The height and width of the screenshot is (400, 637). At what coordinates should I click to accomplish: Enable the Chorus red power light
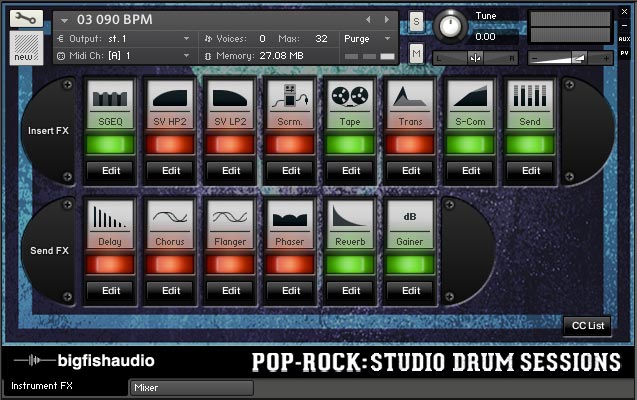(x=170, y=265)
